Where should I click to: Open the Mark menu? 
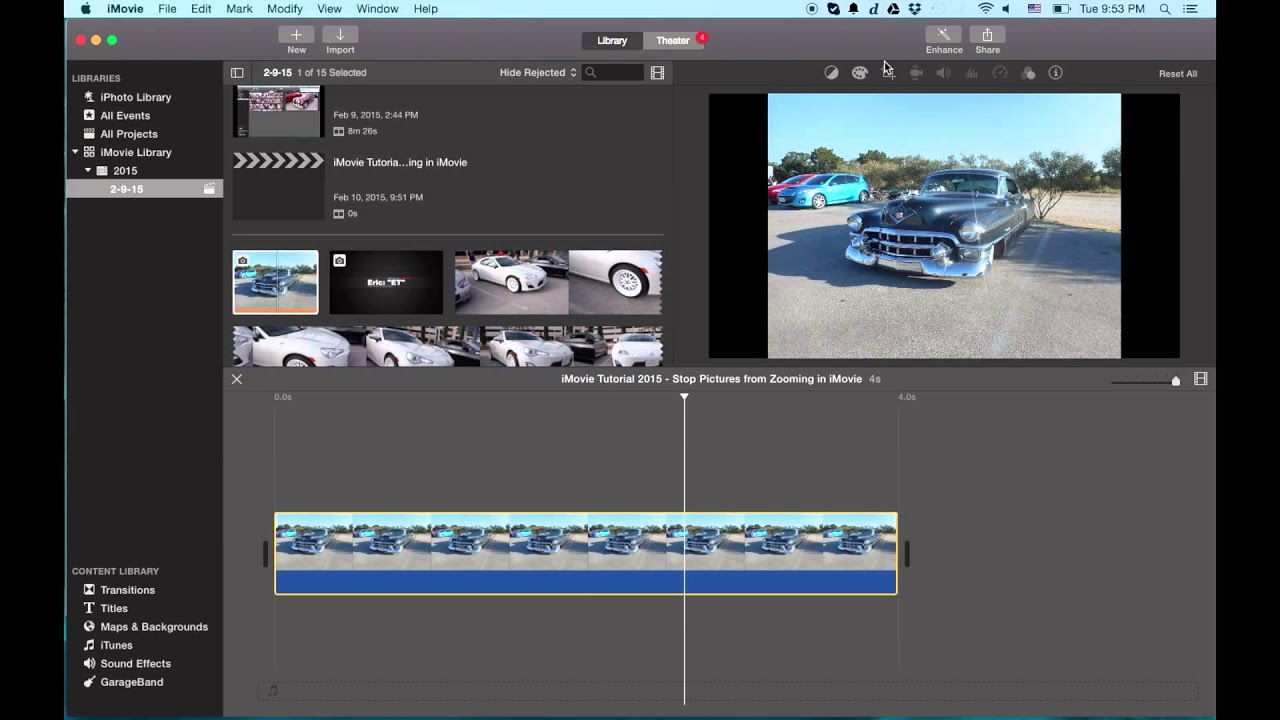[239, 9]
